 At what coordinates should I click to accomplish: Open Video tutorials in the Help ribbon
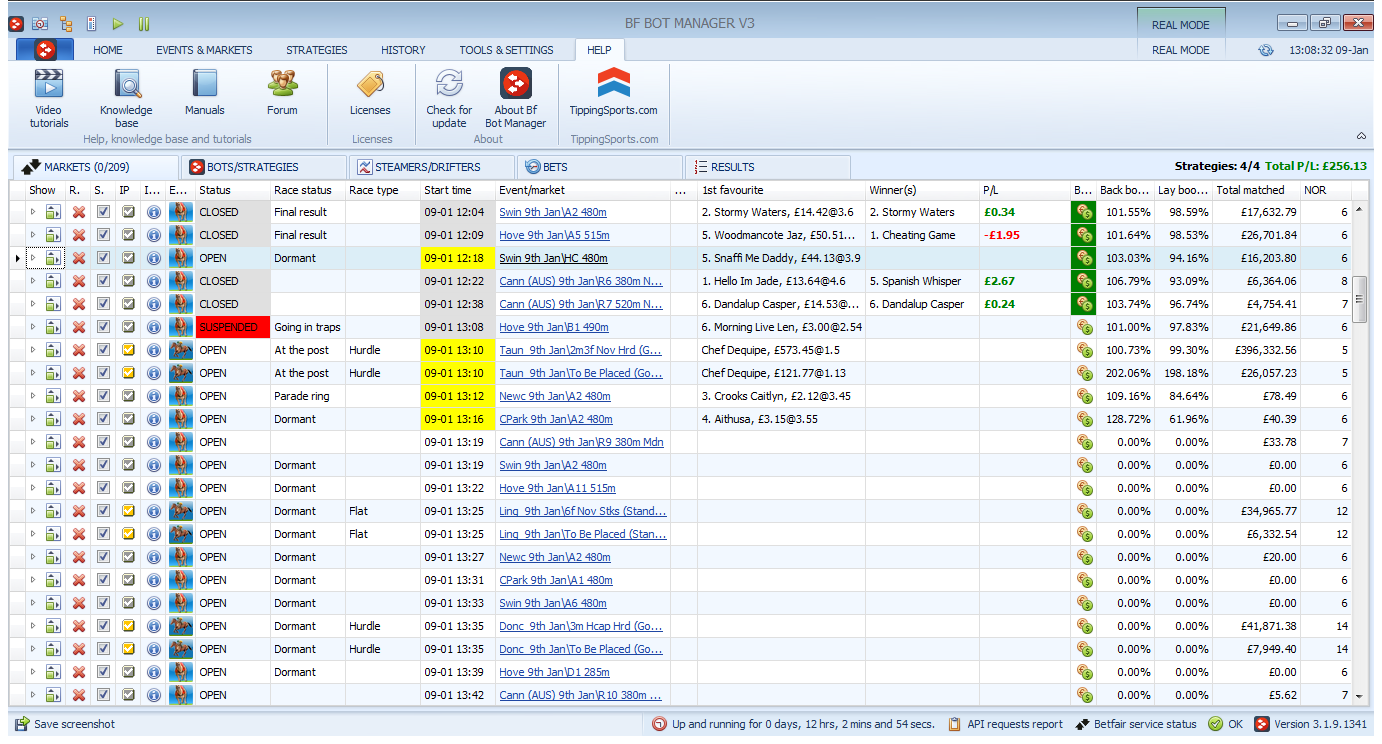[x=48, y=98]
